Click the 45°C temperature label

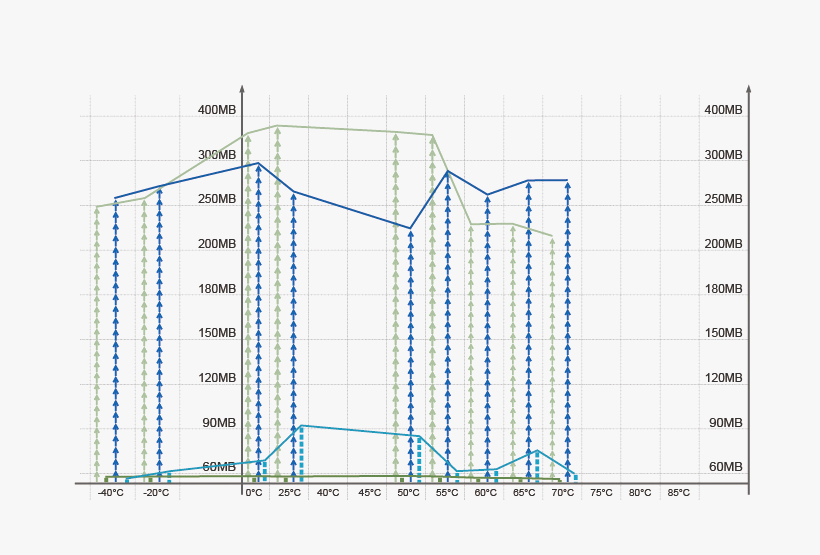point(369,493)
